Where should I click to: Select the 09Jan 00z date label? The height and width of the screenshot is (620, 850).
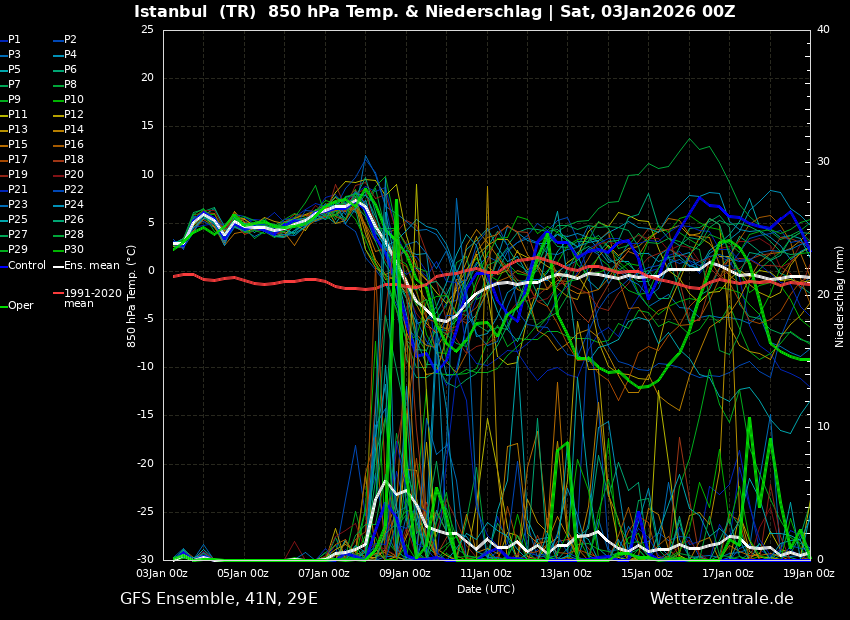pos(405,573)
